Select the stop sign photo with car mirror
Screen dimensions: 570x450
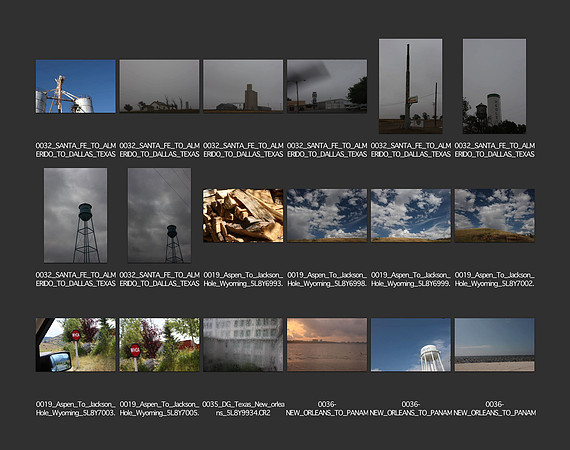(76, 345)
